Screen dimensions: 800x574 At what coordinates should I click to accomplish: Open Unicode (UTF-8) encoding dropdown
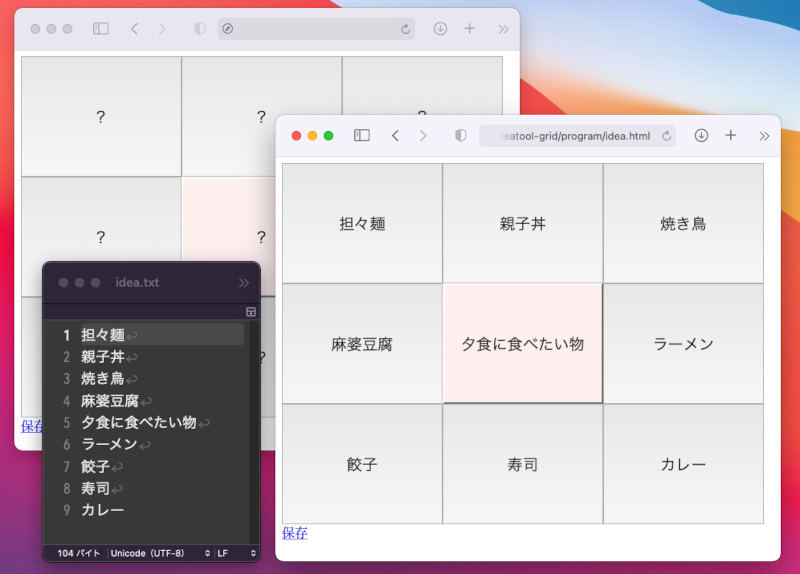[x=160, y=553]
